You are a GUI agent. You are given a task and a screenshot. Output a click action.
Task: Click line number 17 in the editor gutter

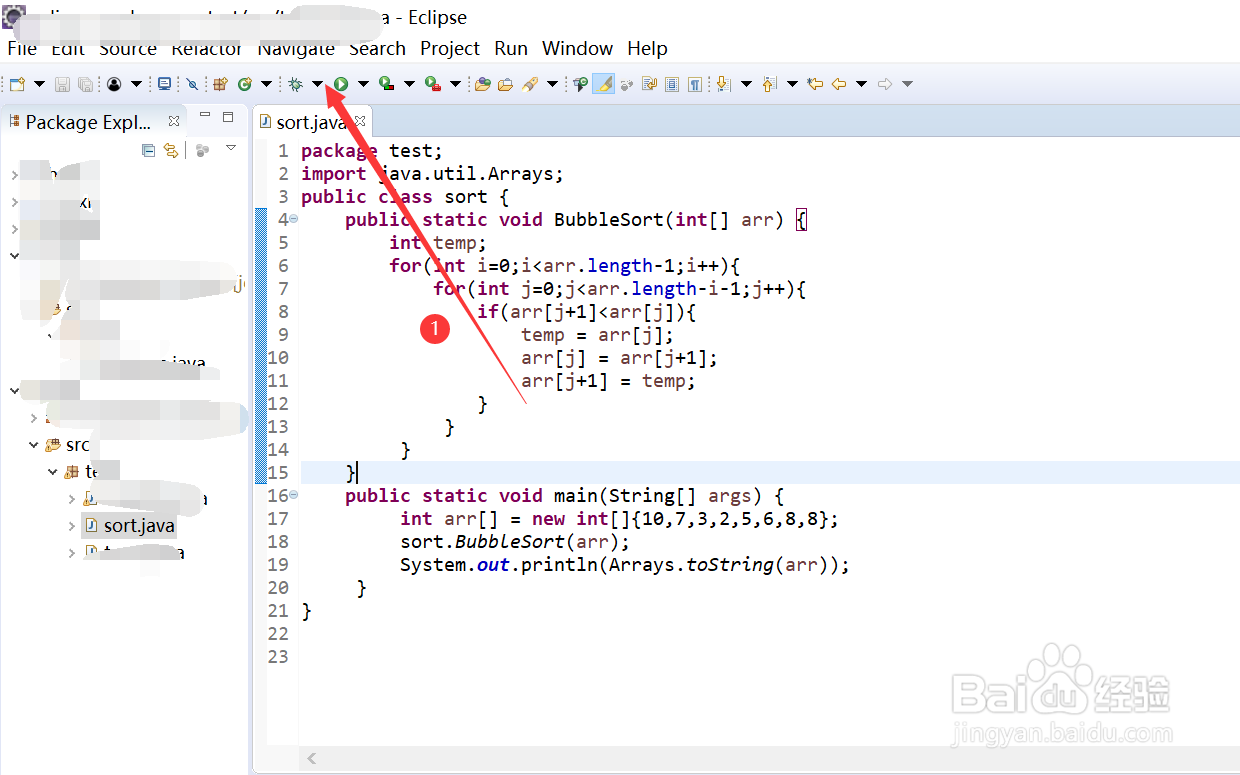[x=278, y=518]
